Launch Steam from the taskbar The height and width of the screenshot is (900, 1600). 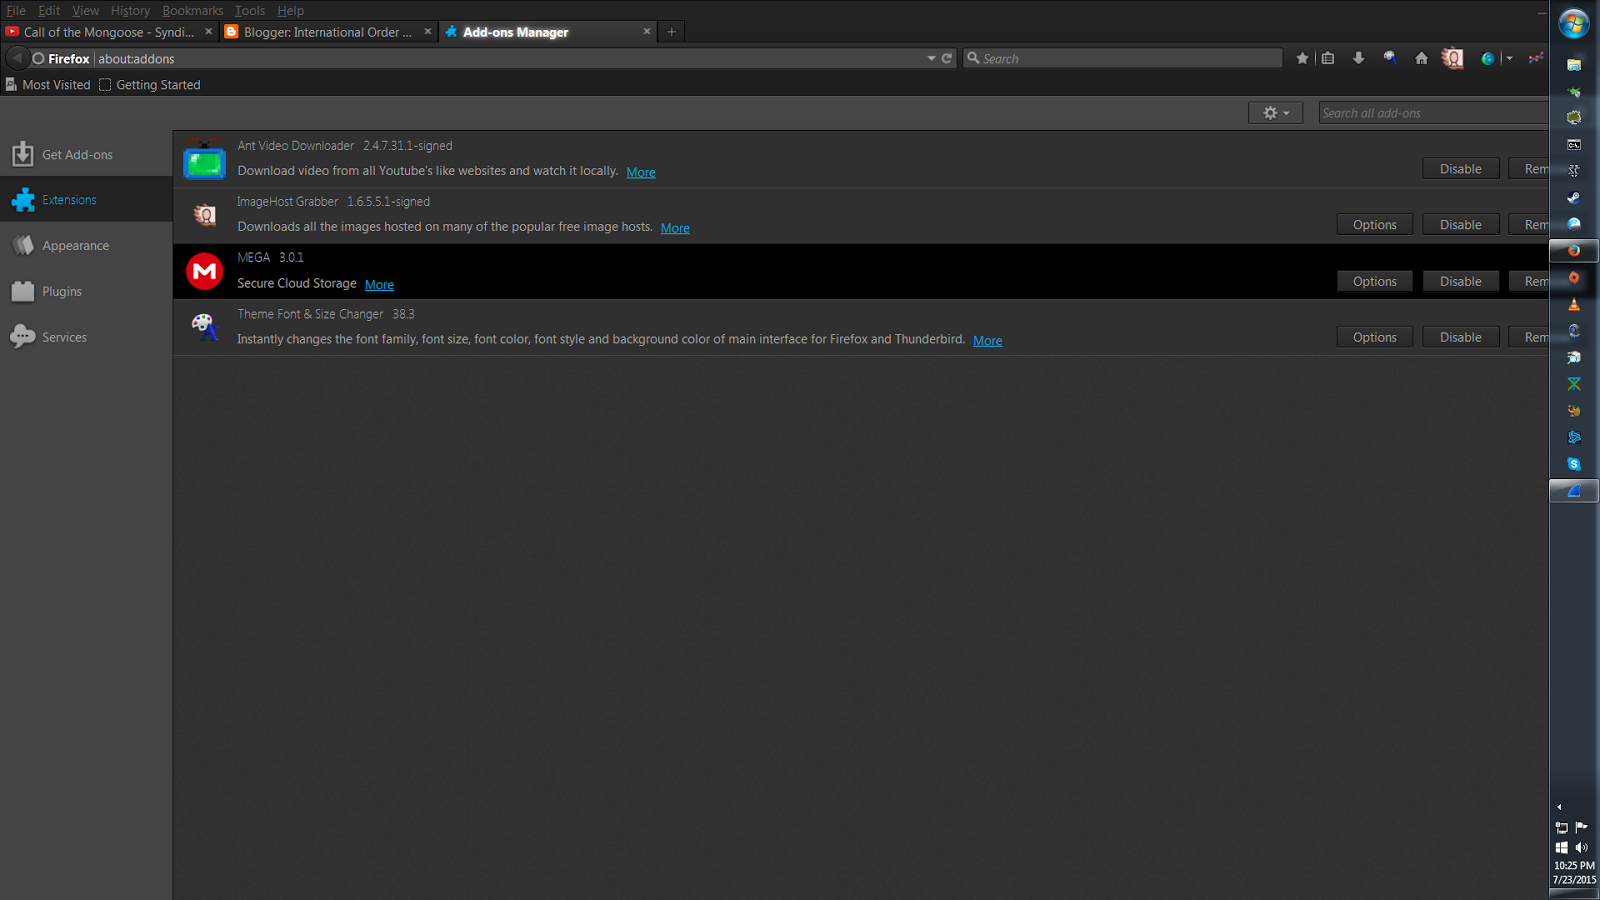tap(1574, 197)
